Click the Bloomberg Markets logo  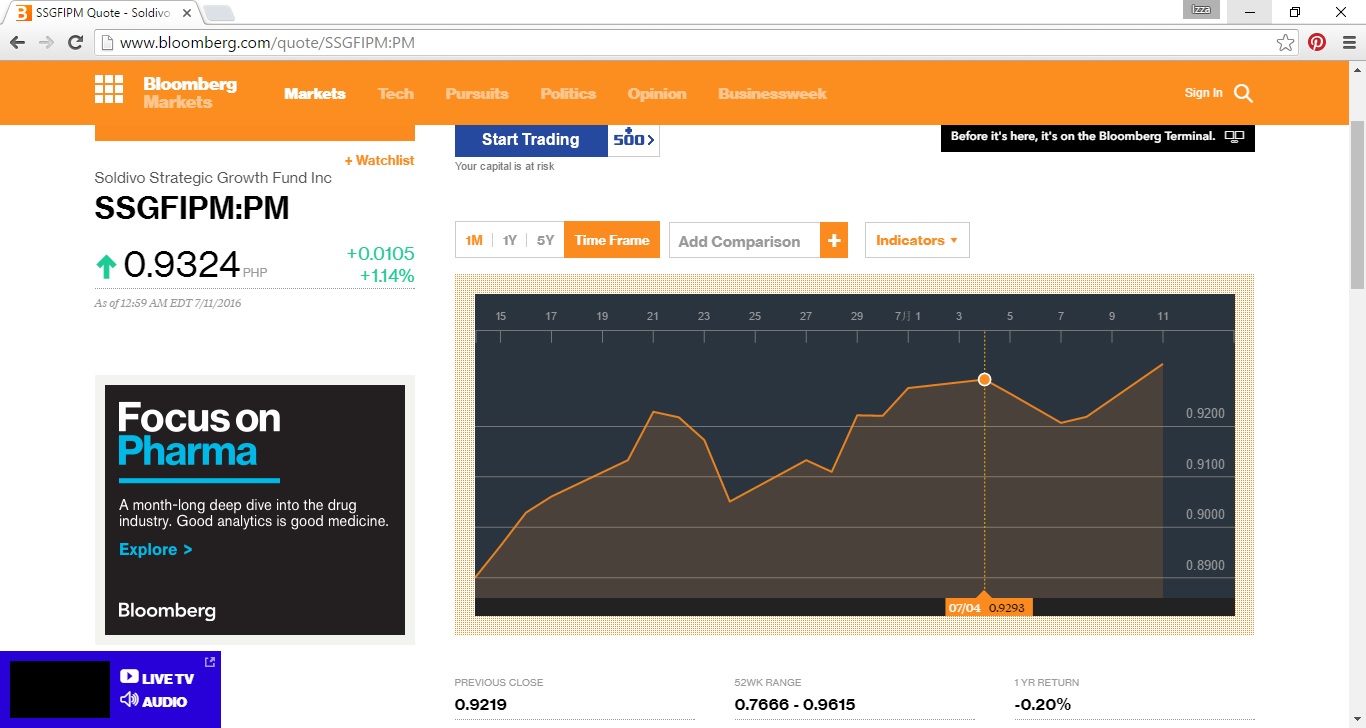point(190,92)
